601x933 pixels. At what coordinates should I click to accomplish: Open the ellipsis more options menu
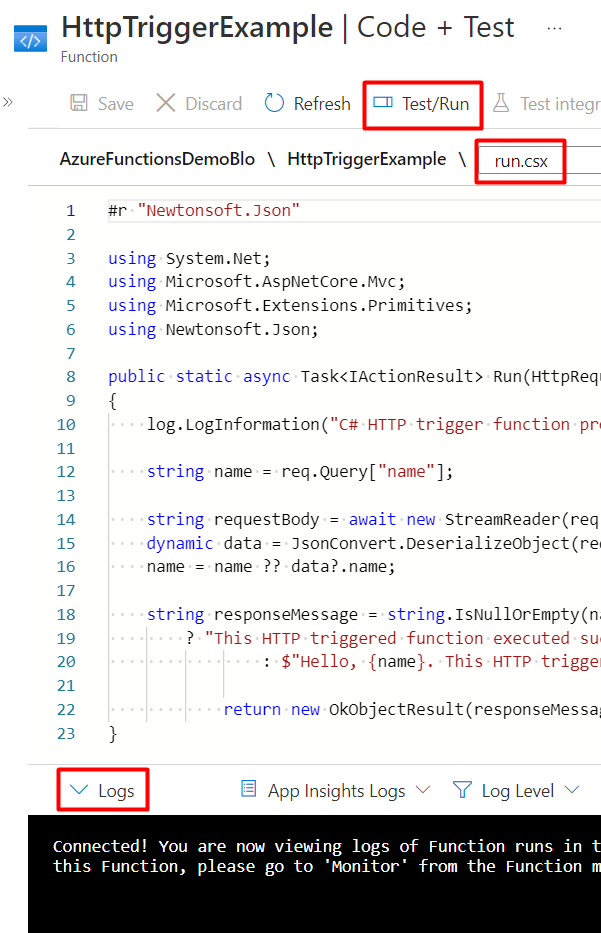click(x=554, y=28)
